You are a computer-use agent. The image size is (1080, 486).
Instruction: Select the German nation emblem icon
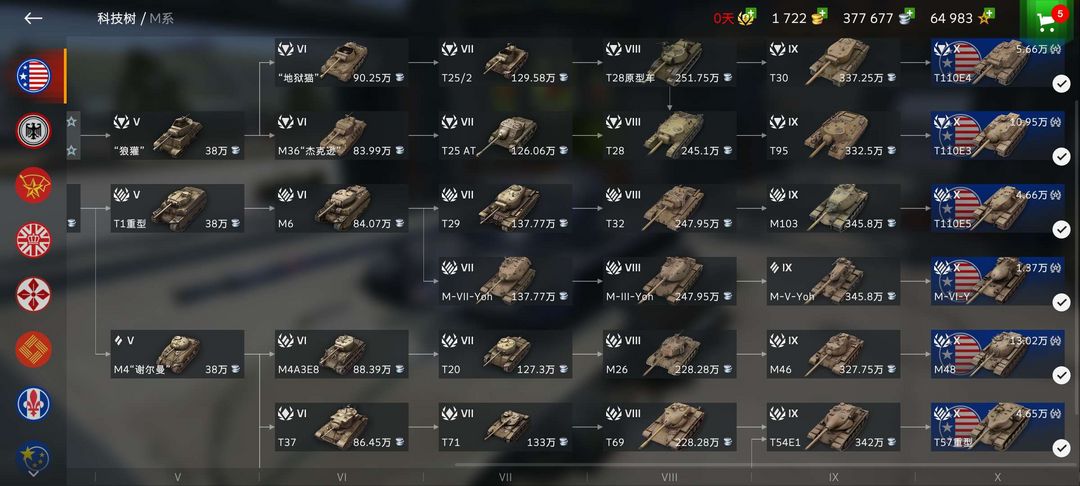[34, 131]
